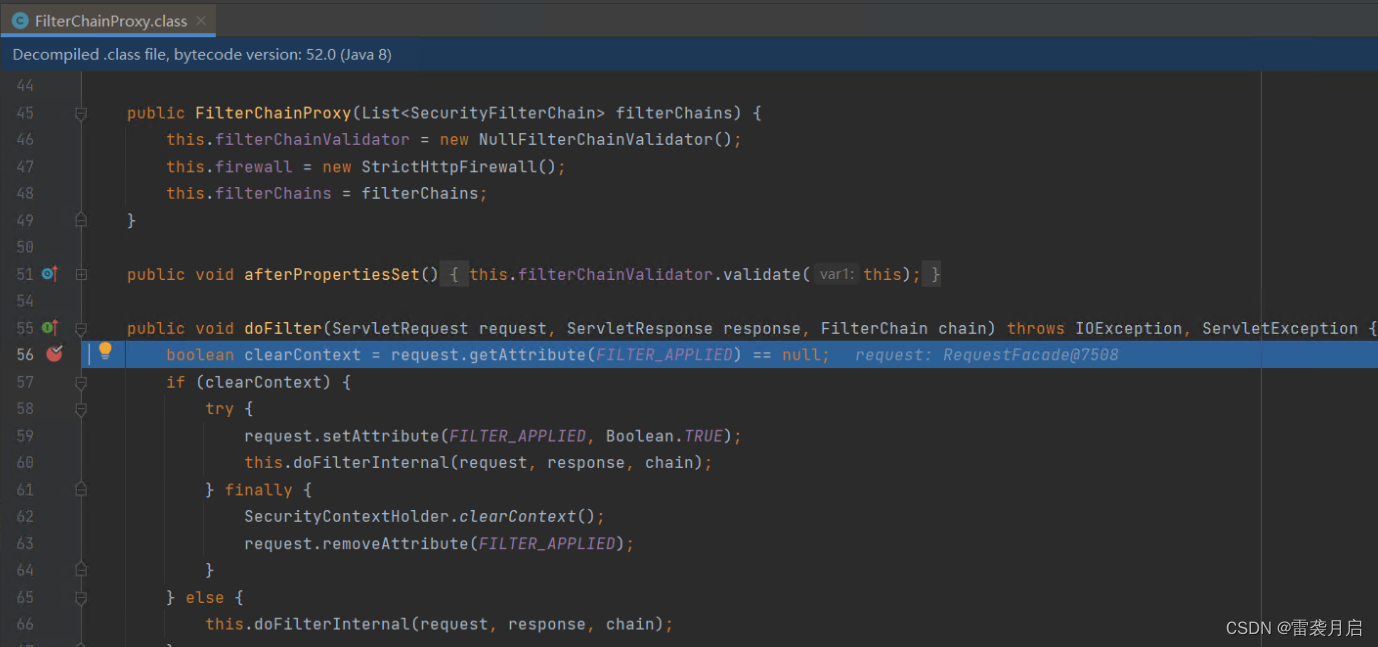Place caret on FILTER_APPLIED in line 59
The height and width of the screenshot is (647, 1378).
point(517,435)
